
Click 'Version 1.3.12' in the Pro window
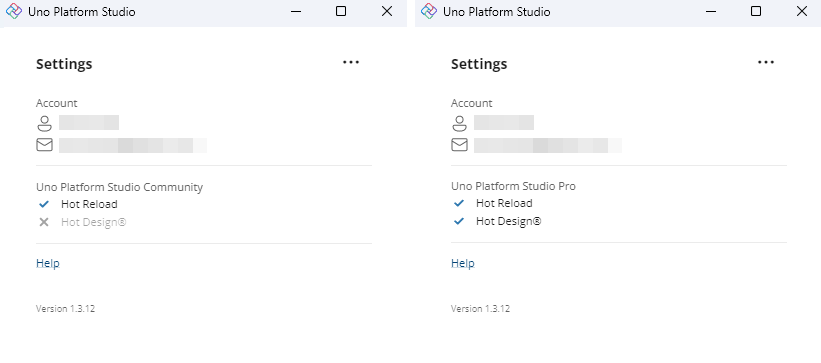pyautogui.click(x=481, y=309)
